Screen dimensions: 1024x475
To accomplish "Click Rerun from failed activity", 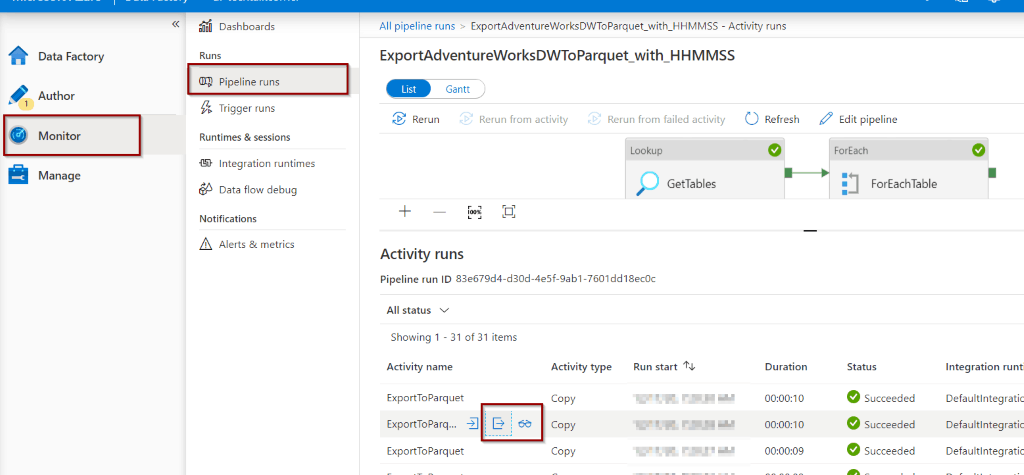I will (x=656, y=120).
